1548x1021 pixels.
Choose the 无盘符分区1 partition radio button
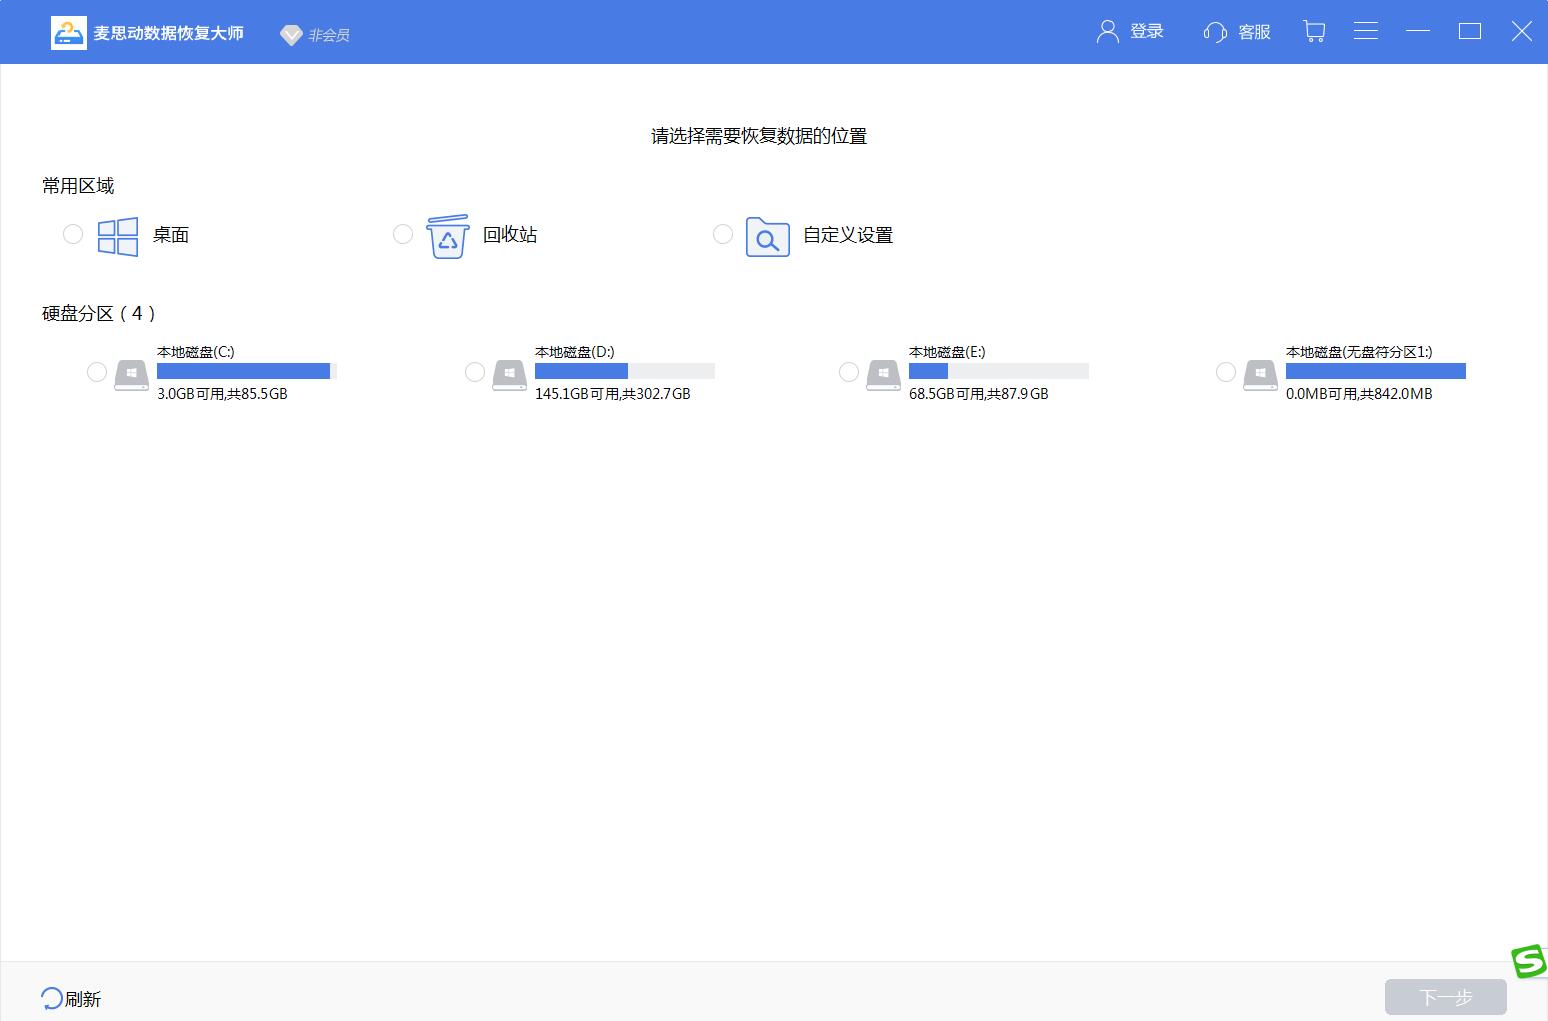1226,372
